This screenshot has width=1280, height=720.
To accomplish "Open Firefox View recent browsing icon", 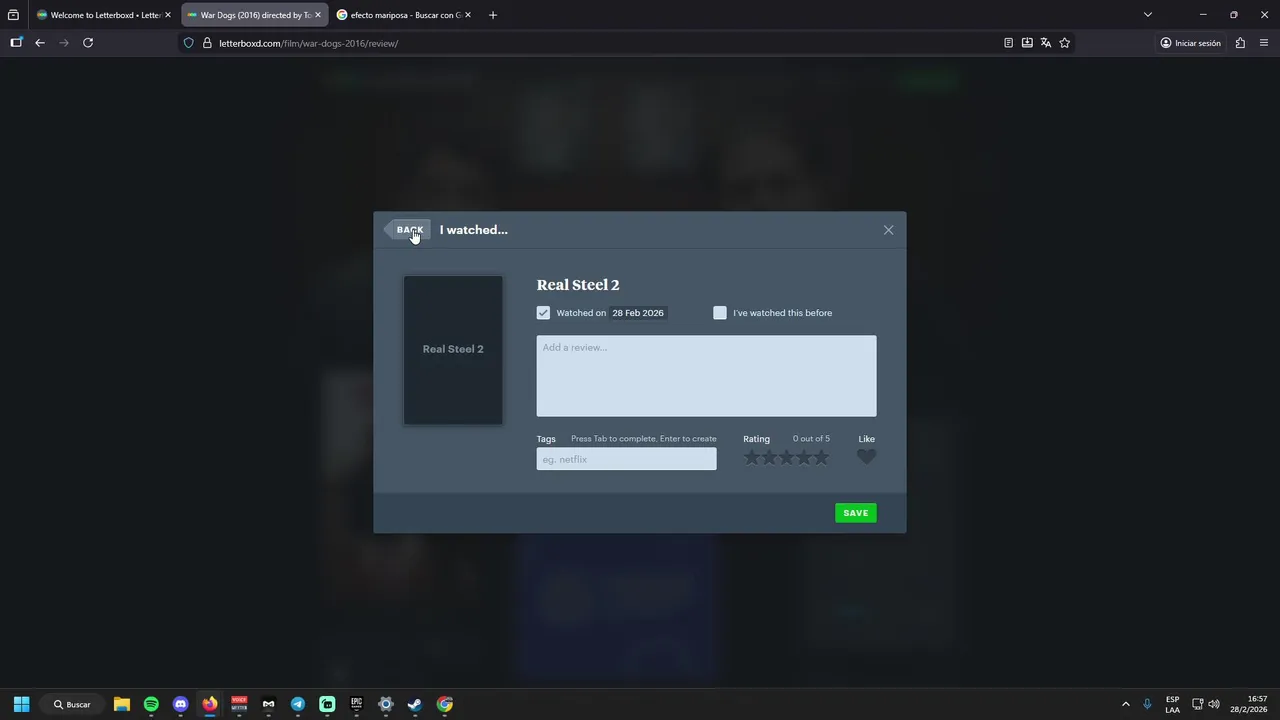I will coord(13,15).
